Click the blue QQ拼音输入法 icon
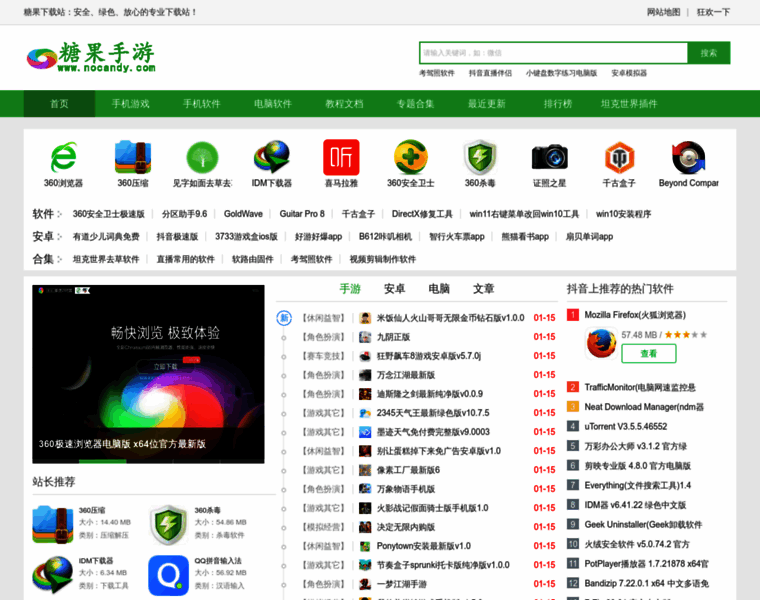The image size is (760, 600). click(168, 575)
